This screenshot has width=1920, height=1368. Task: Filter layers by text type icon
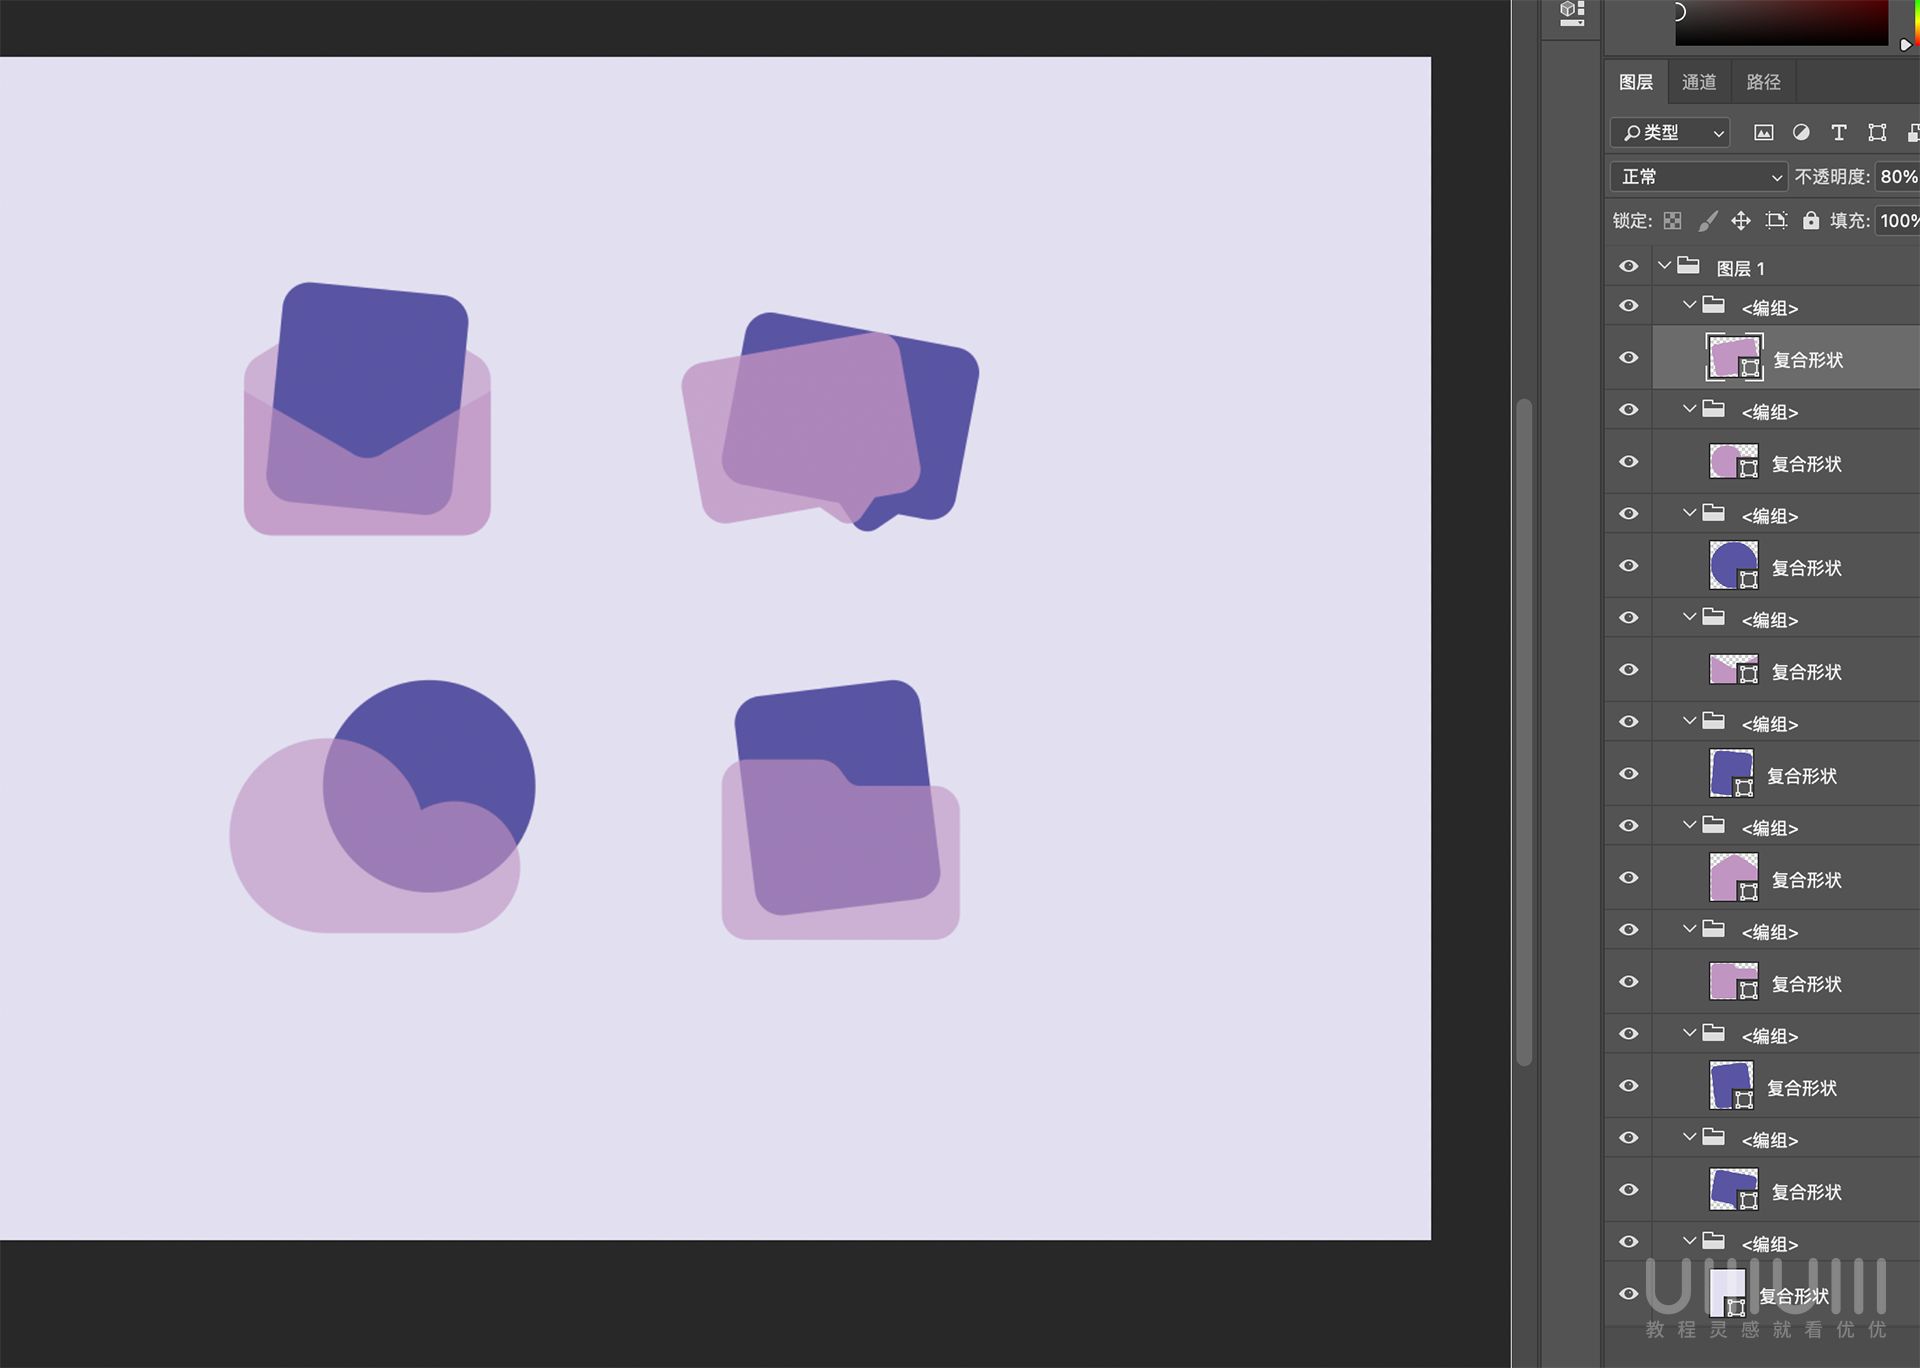(1838, 132)
